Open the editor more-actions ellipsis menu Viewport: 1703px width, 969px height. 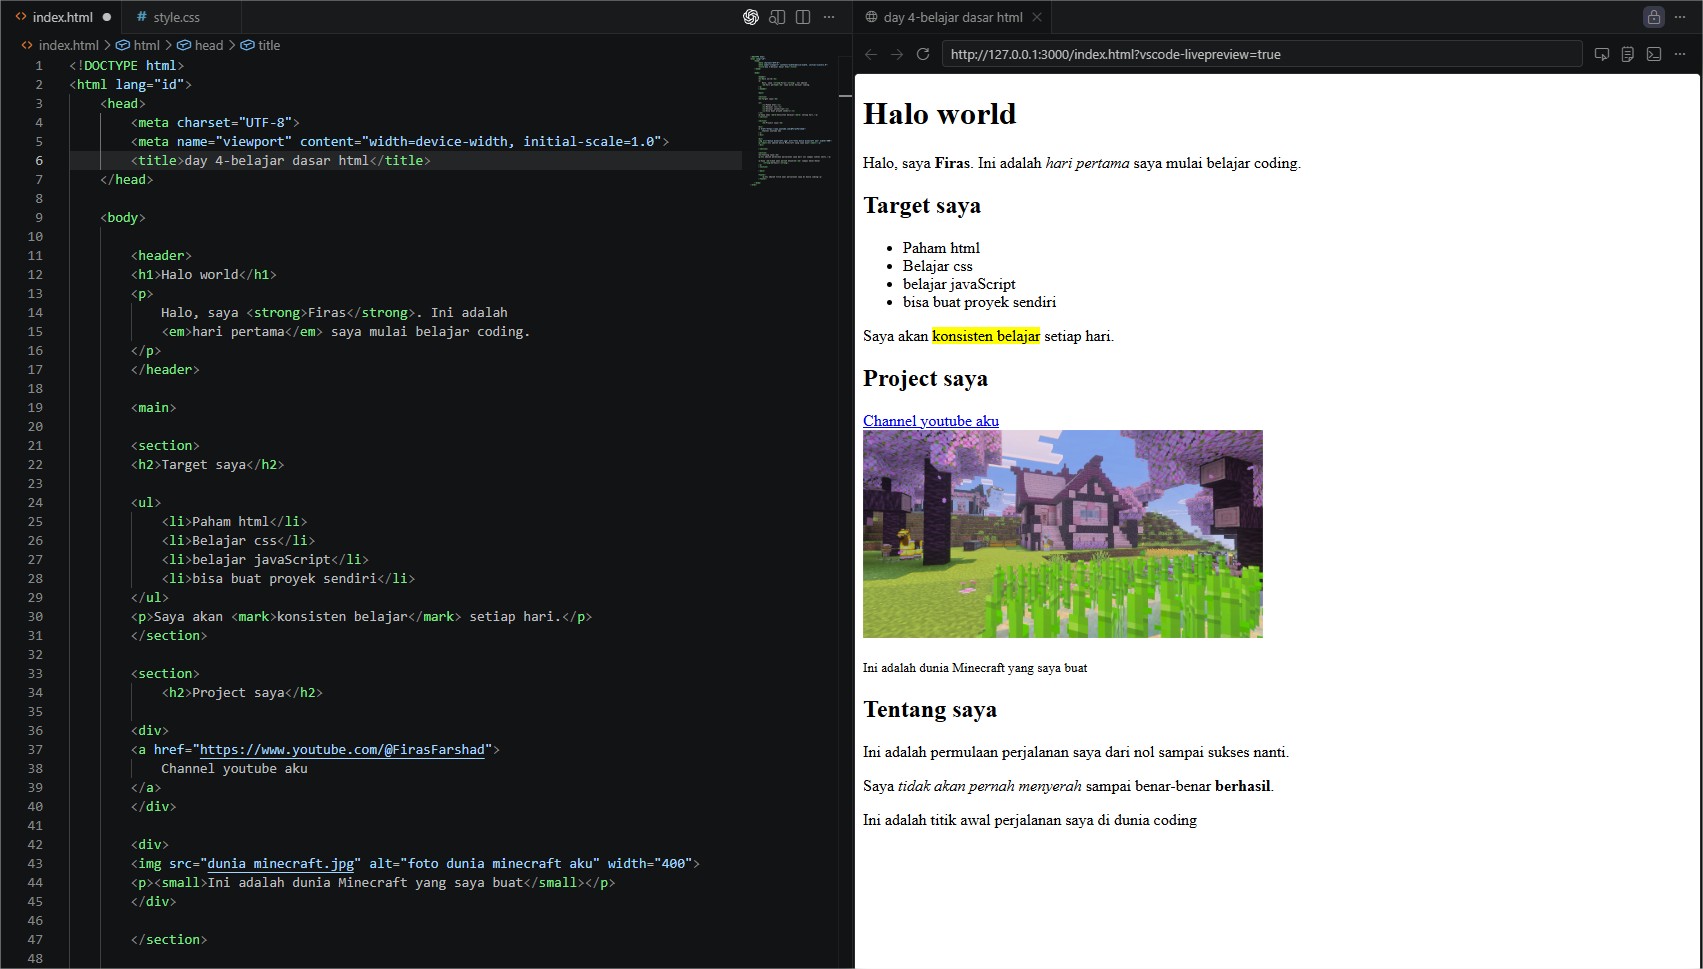(829, 17)
